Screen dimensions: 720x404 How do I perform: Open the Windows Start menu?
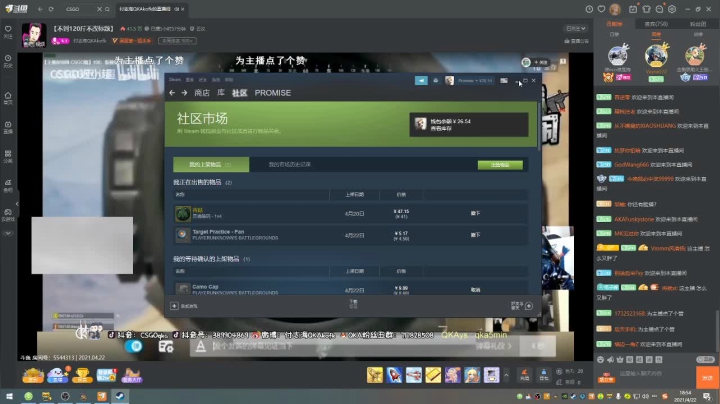[x=9, y=396]
